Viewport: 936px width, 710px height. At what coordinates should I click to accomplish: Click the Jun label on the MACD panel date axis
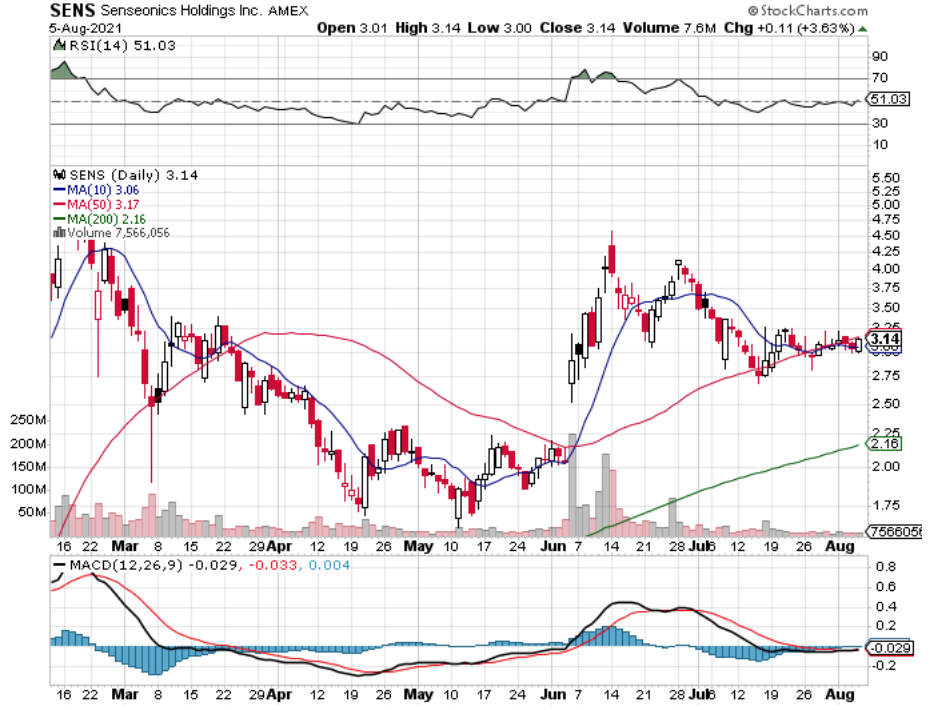pyautogui.click(x=553, y=694)
